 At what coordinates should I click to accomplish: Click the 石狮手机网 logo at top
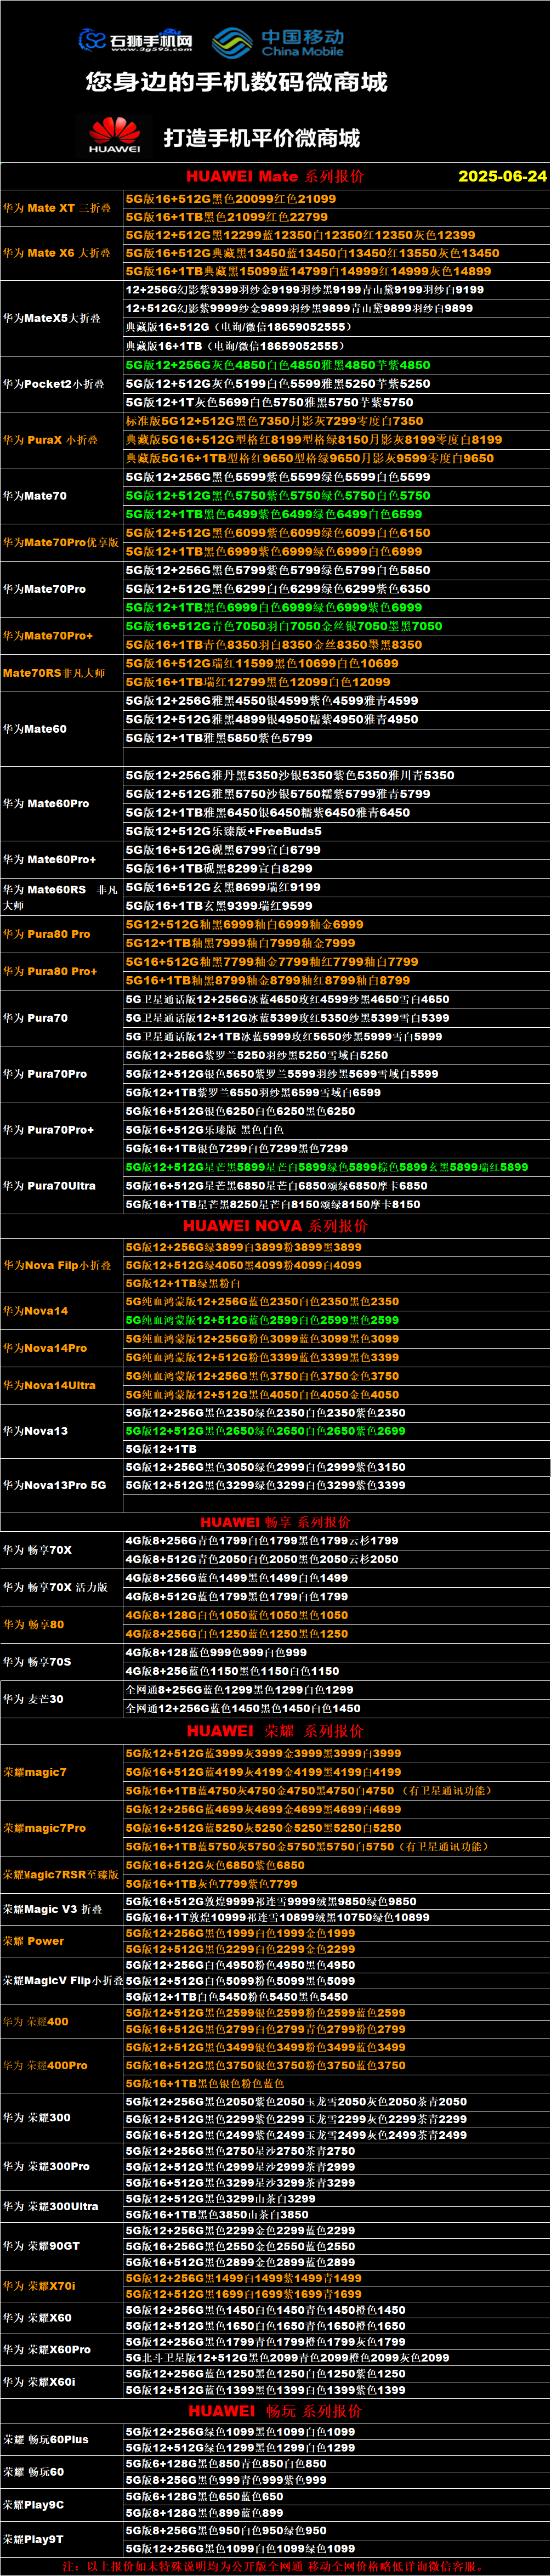point(136,40)
